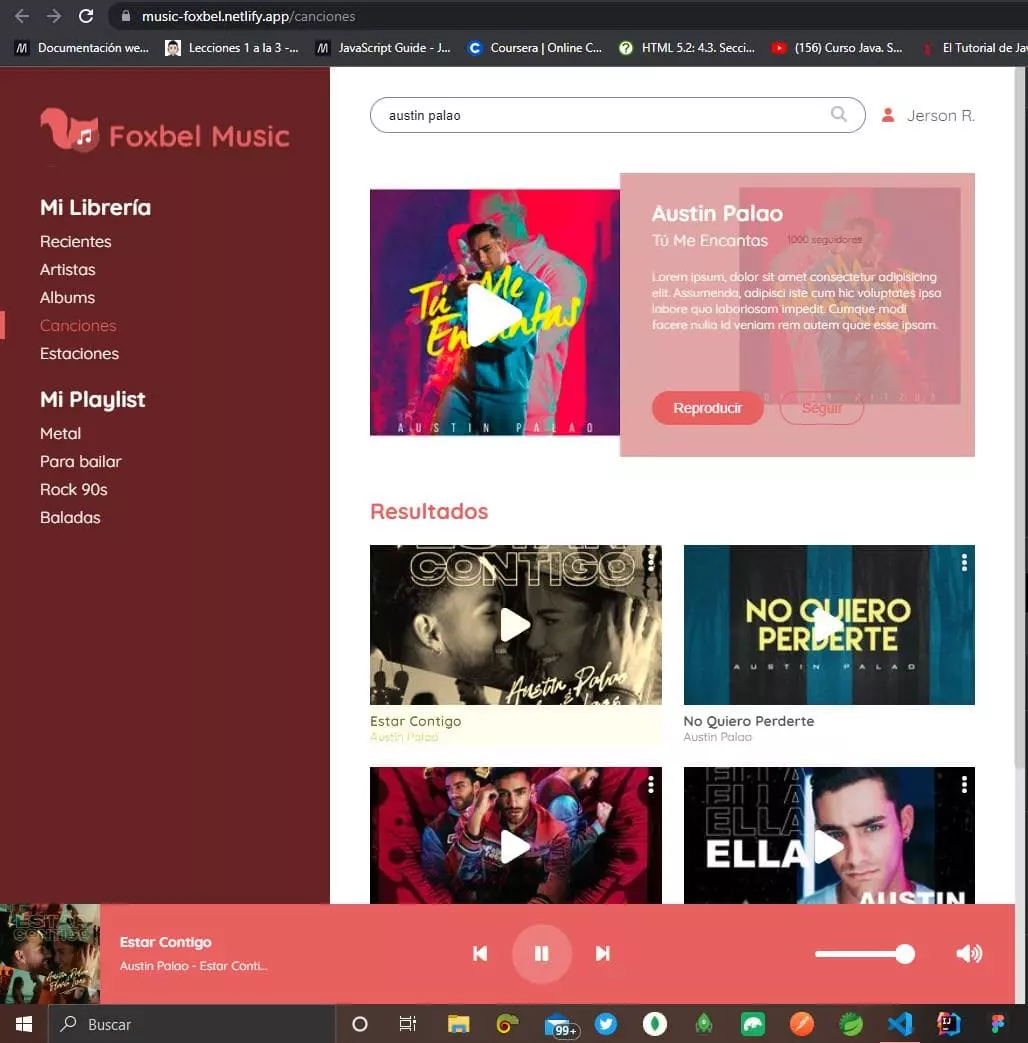The width and height of the screenshot is (1028, 1043).
Task: Click the now-playing album thumbnail in player
Action: [x=50, y=953]
